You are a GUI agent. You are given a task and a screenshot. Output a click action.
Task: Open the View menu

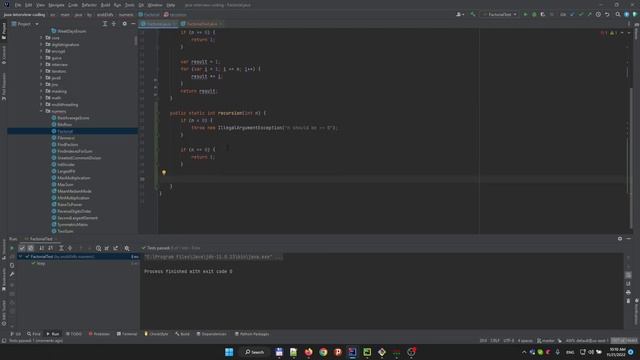pyautogui.click(x=40, y=5)
